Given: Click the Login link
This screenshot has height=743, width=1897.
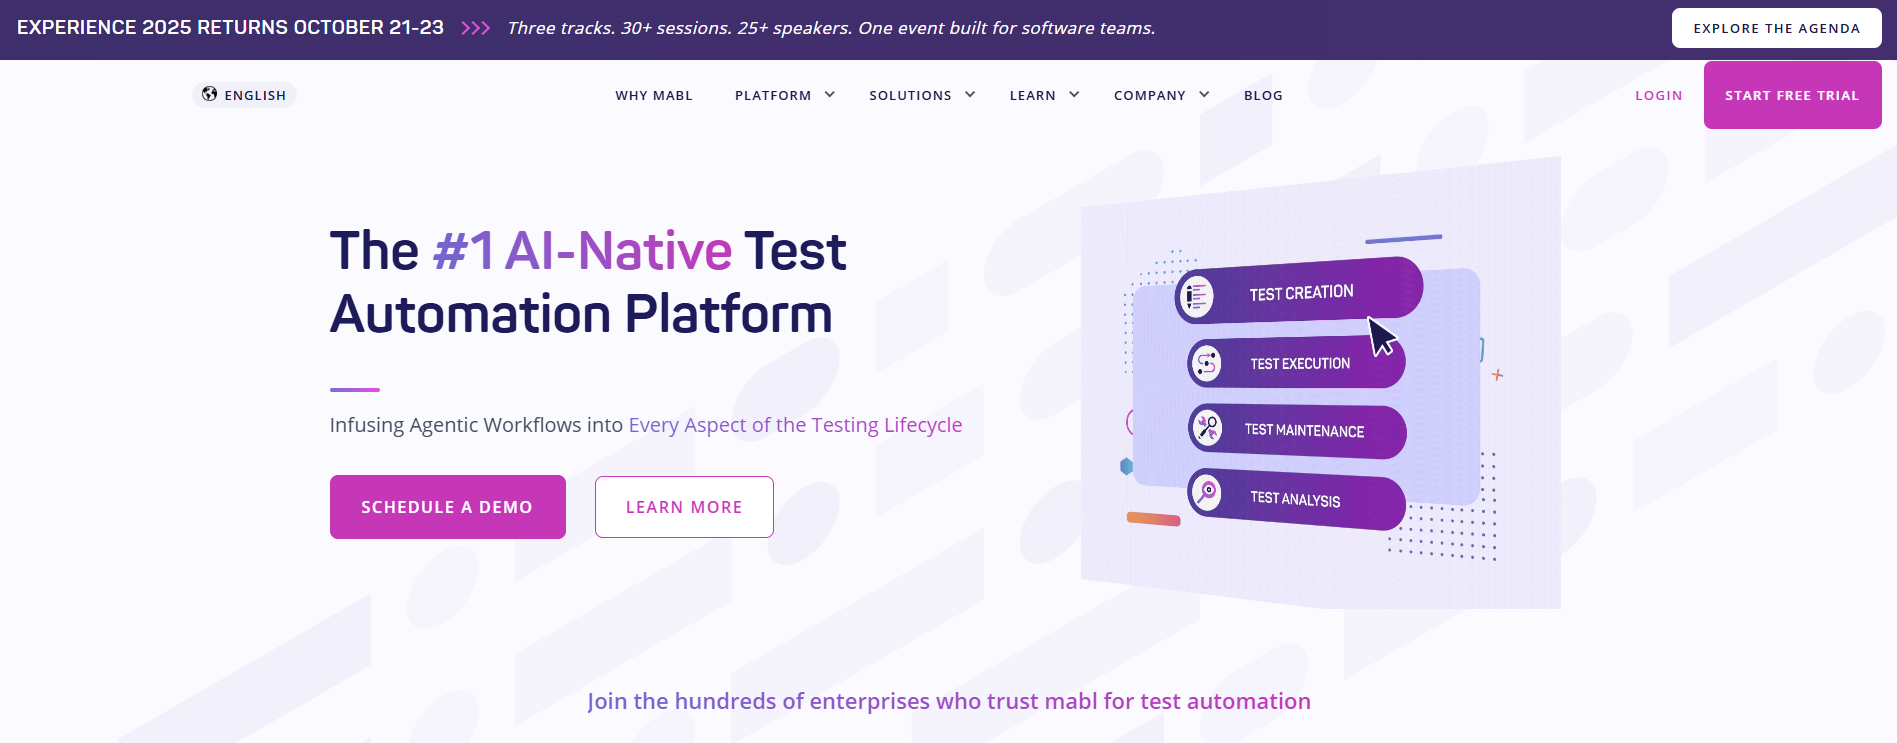Looking at the screenshot, I should tap(1658, 95).
